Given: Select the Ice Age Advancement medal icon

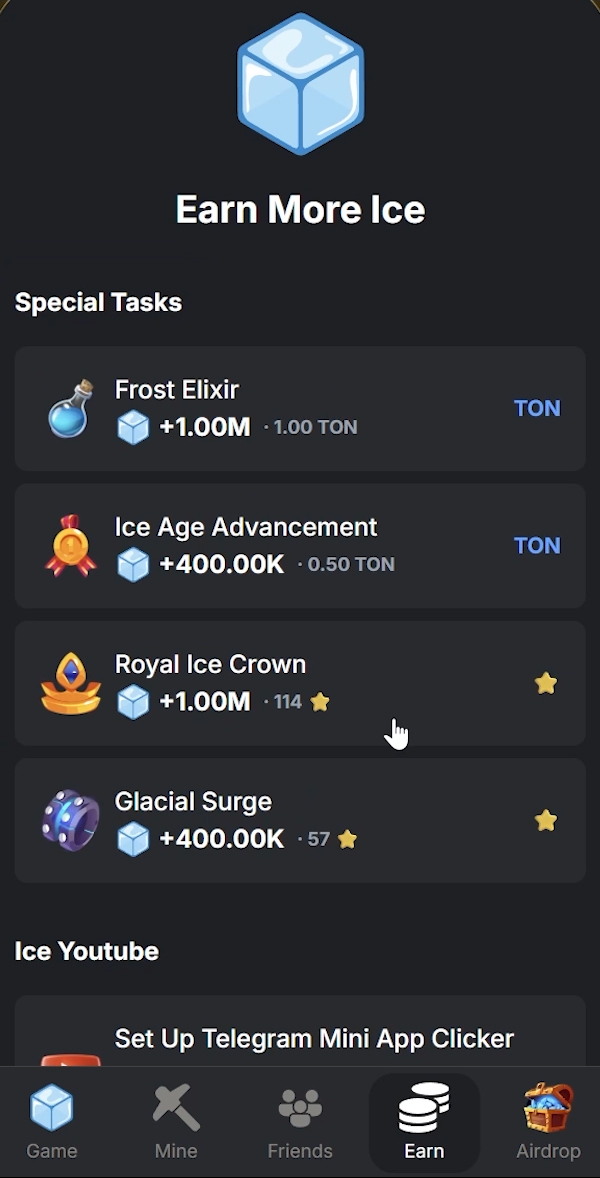Looking at the screenshot, I should [68, 545].
